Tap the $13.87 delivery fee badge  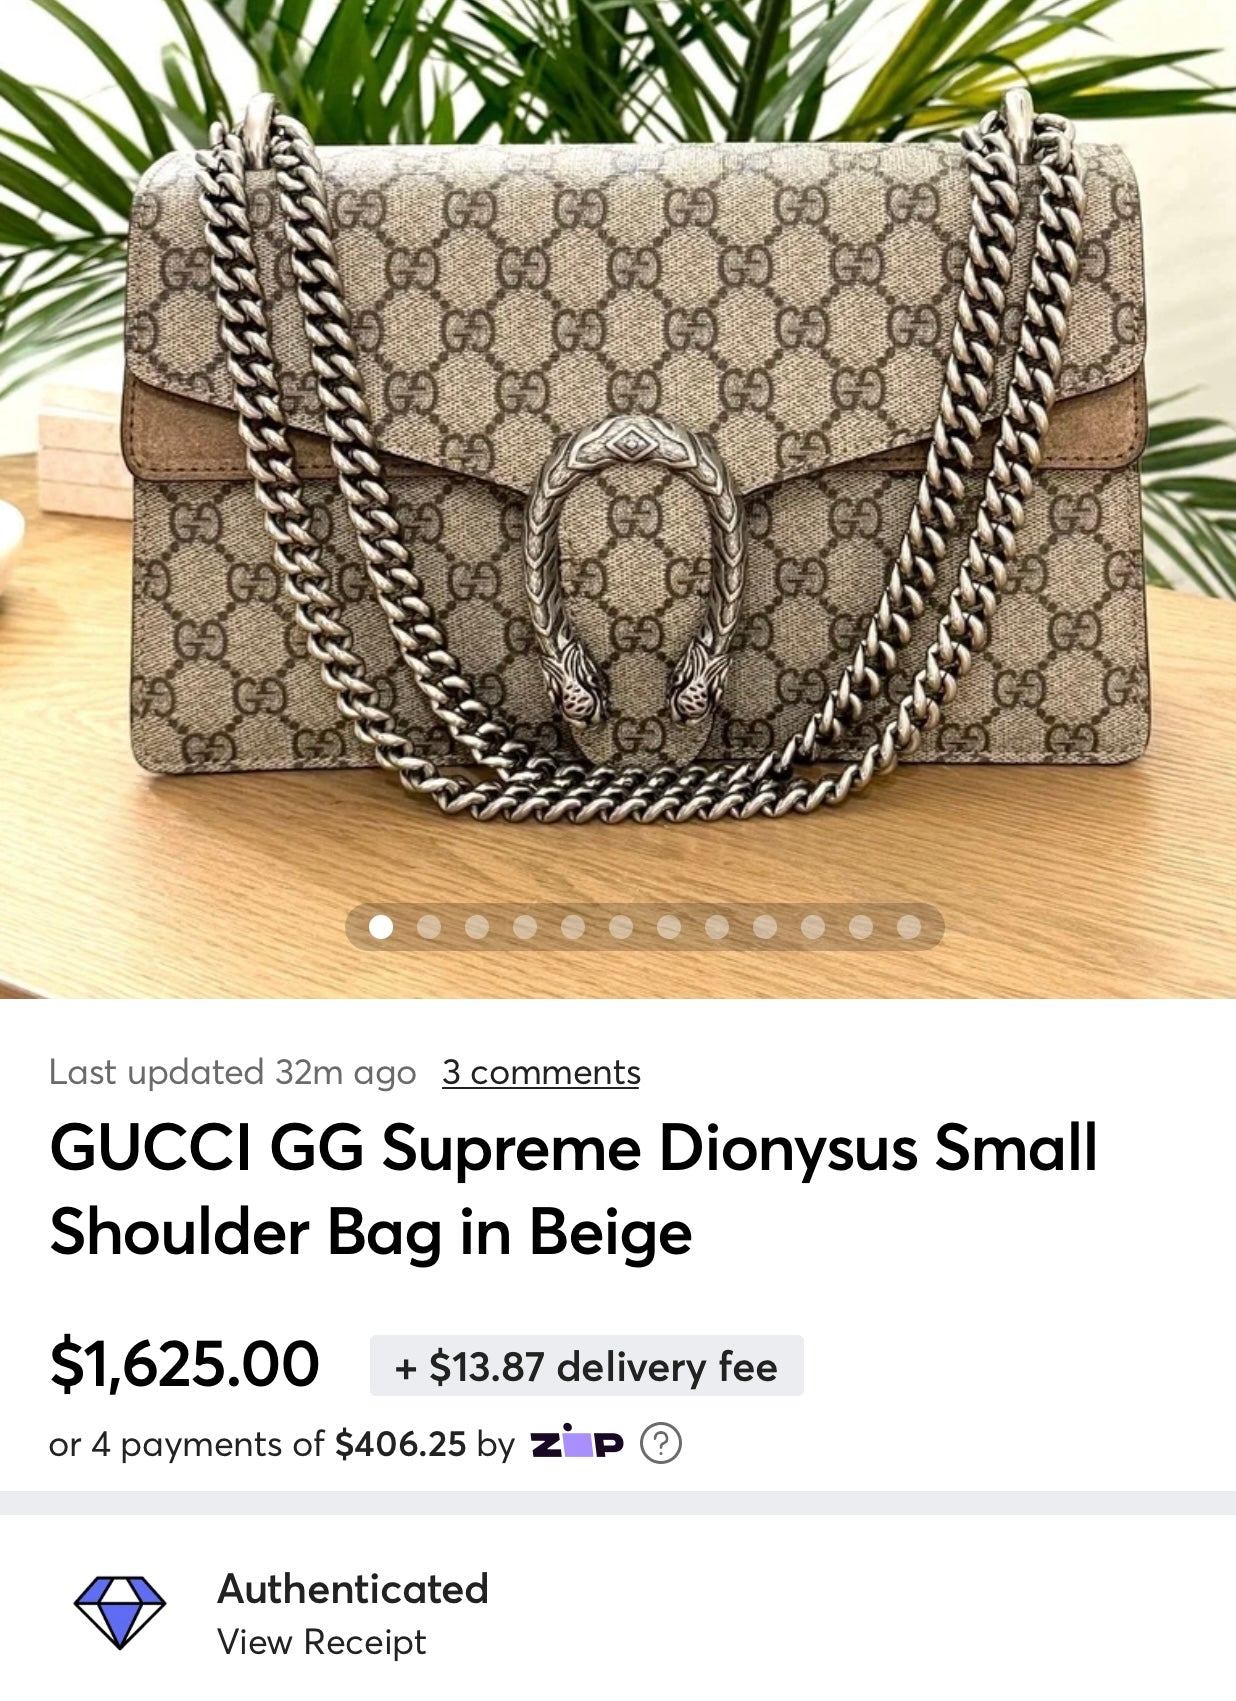[586, 1366]
